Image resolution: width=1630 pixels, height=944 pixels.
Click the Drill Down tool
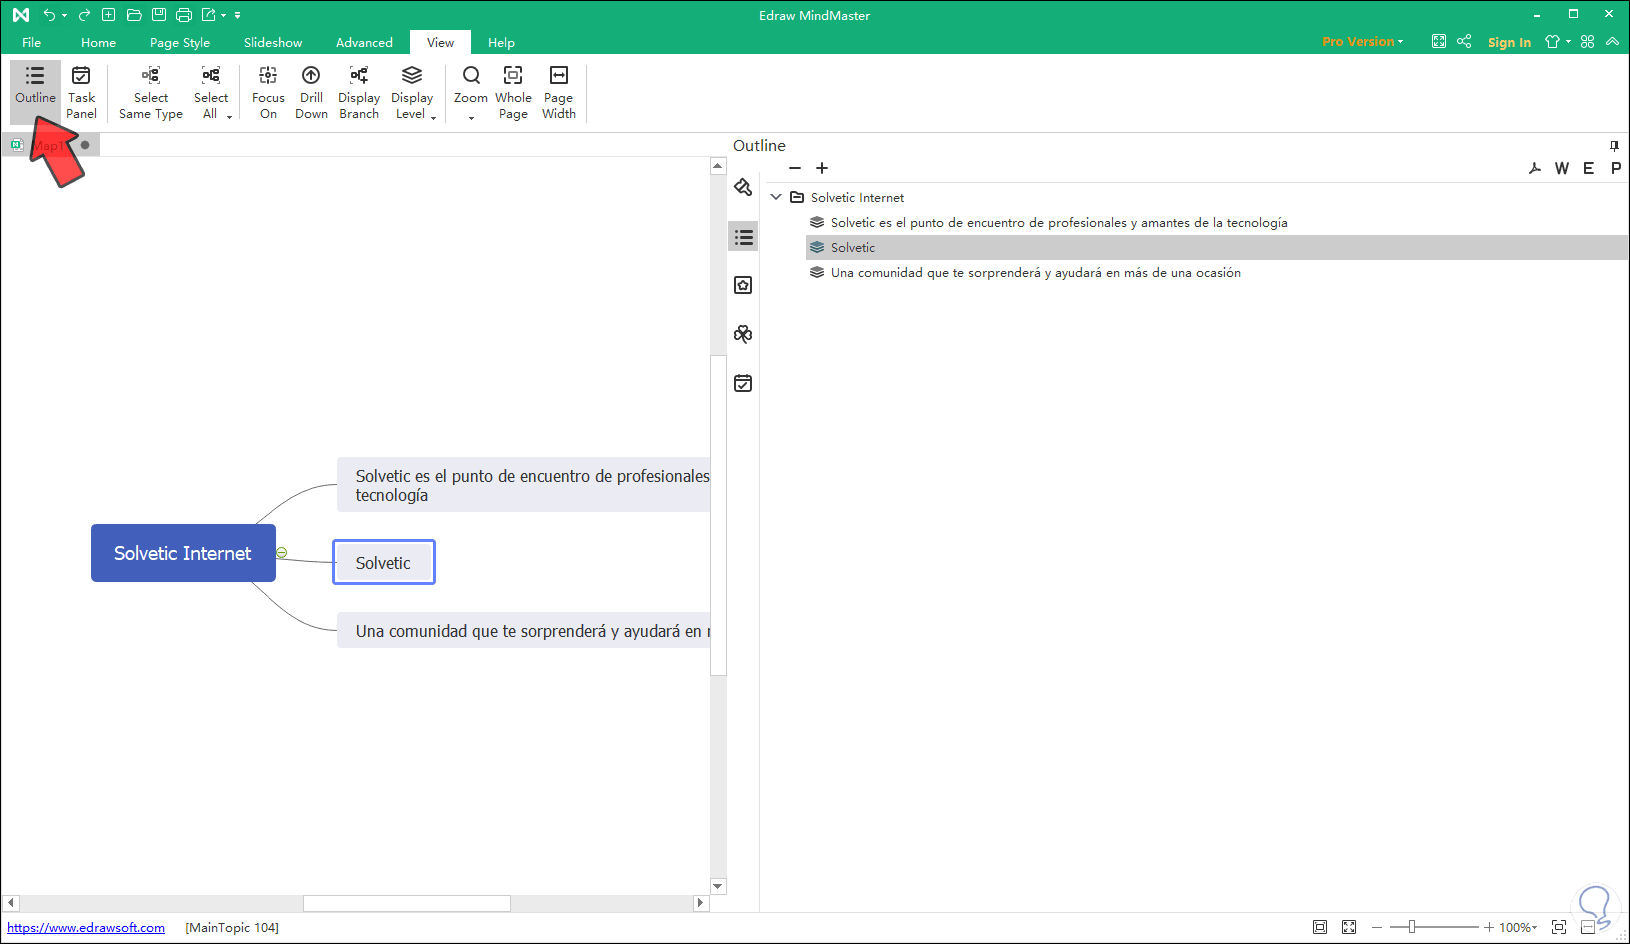point(311,93)
